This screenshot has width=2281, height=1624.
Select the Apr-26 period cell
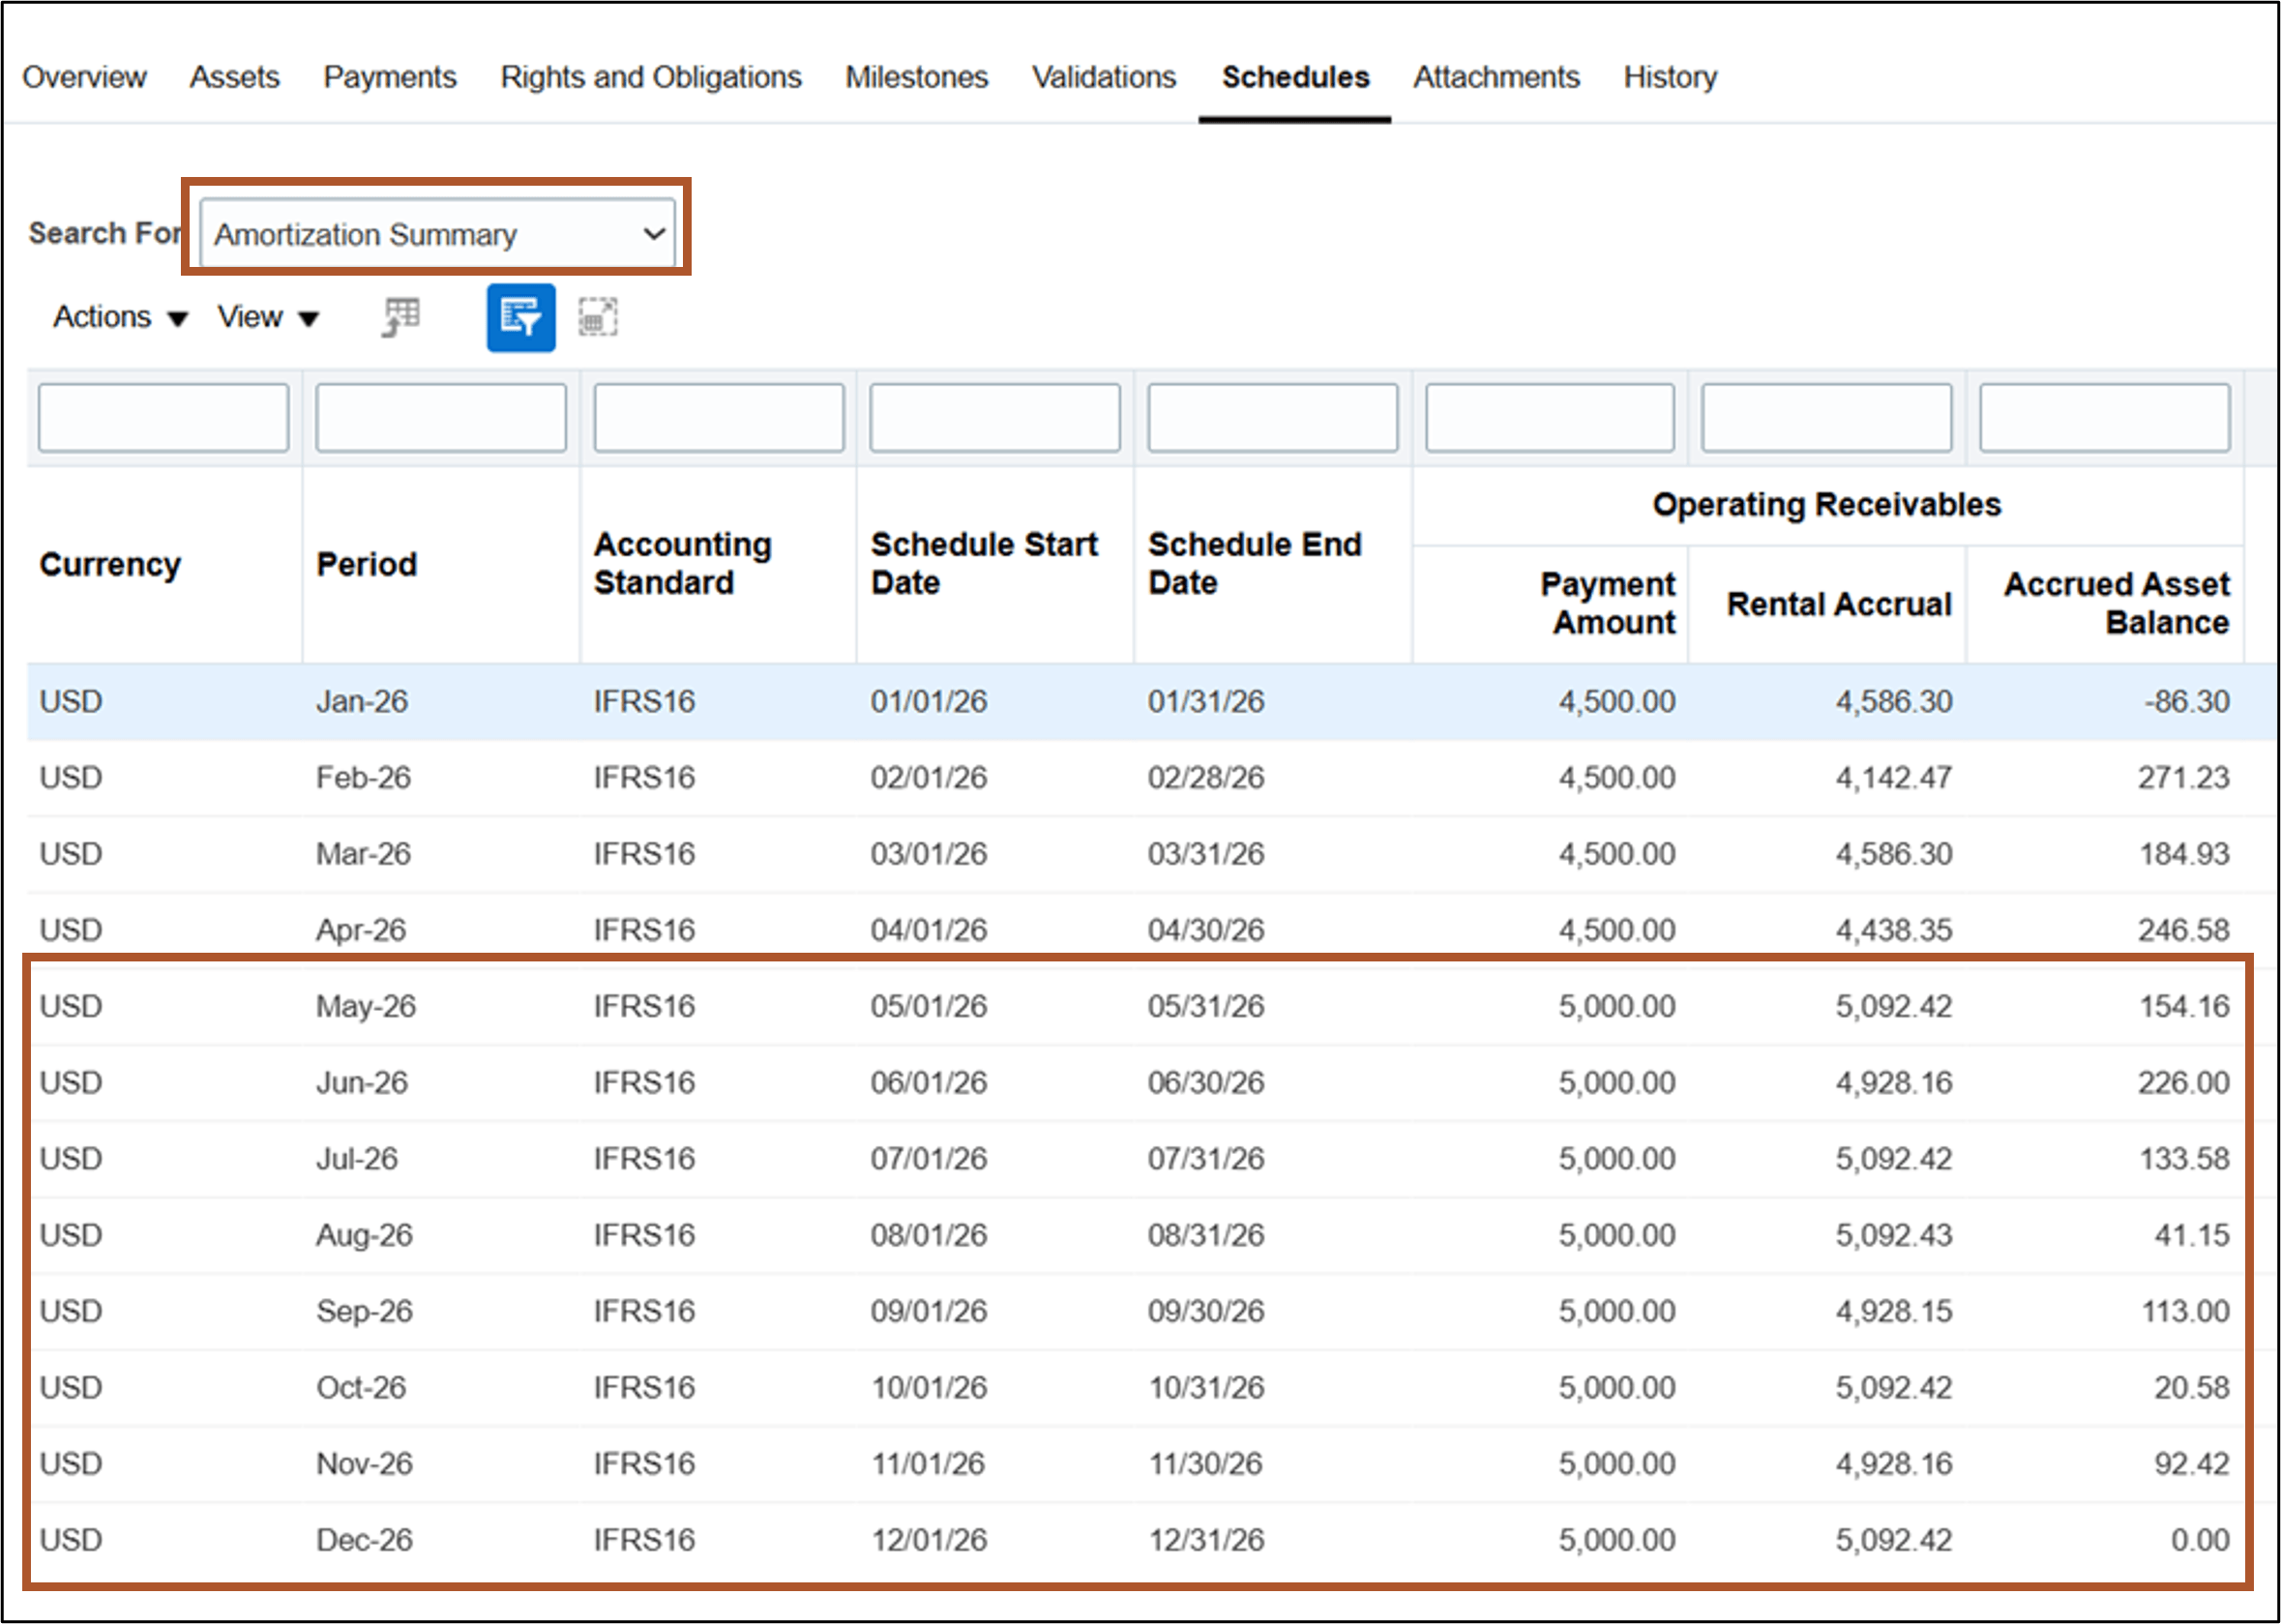(361, 930)
